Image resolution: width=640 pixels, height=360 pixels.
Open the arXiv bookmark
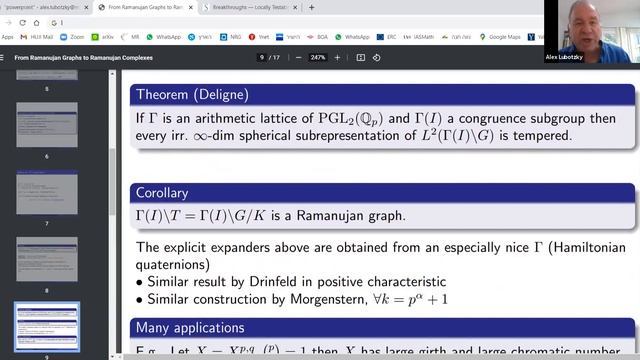click(103, 37)
